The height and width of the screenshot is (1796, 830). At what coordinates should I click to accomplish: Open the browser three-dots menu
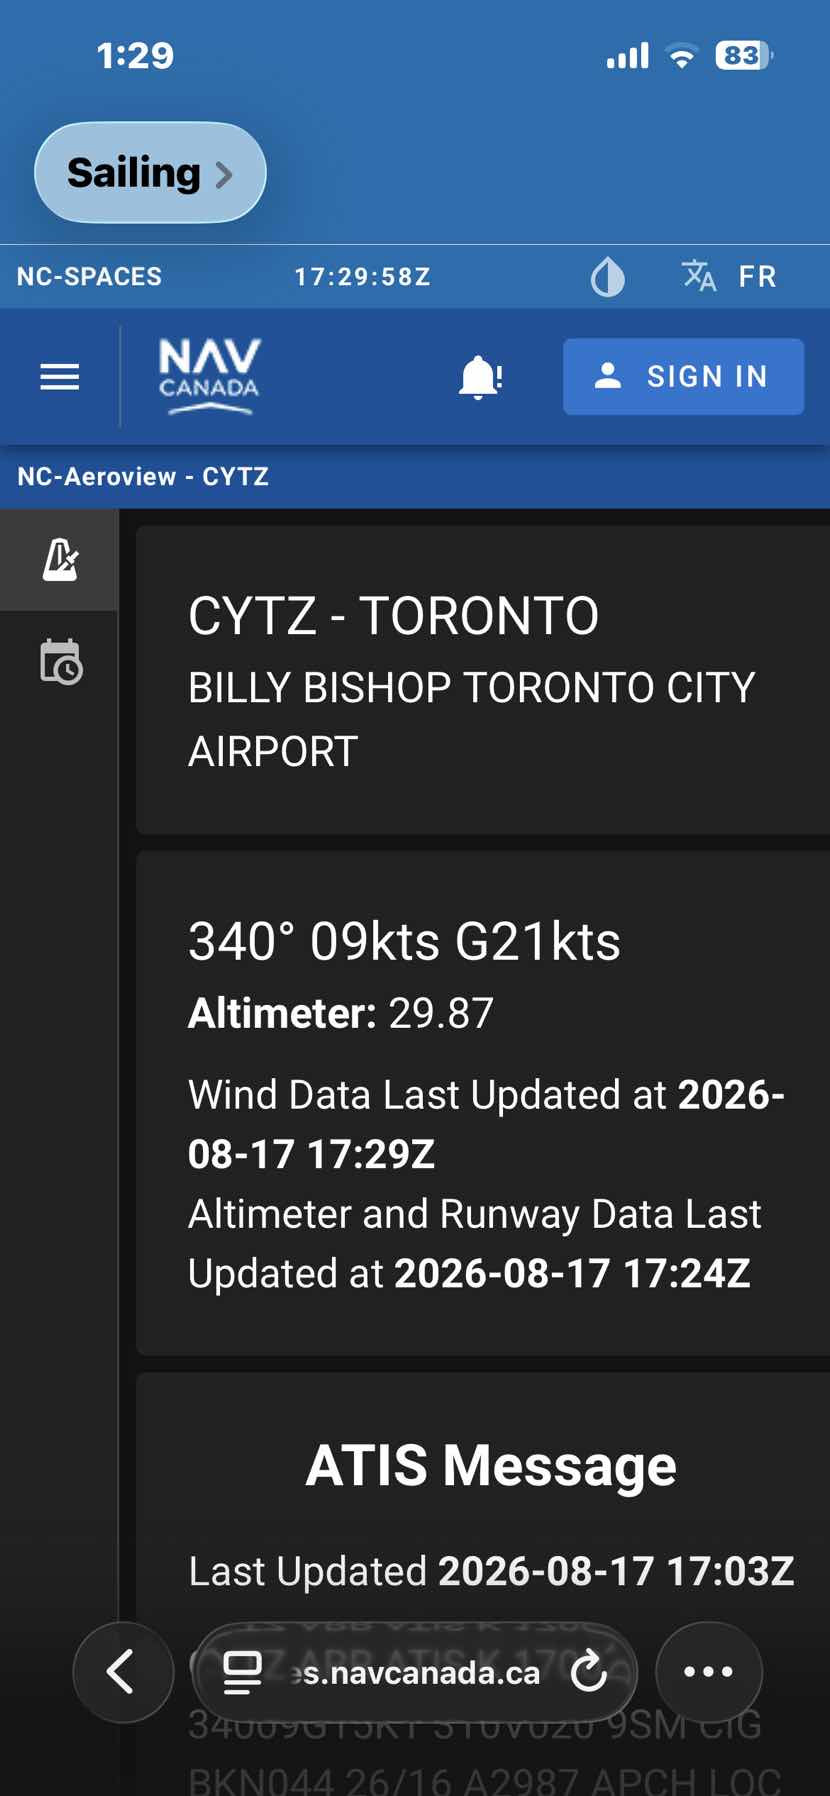coord(708,1672)
